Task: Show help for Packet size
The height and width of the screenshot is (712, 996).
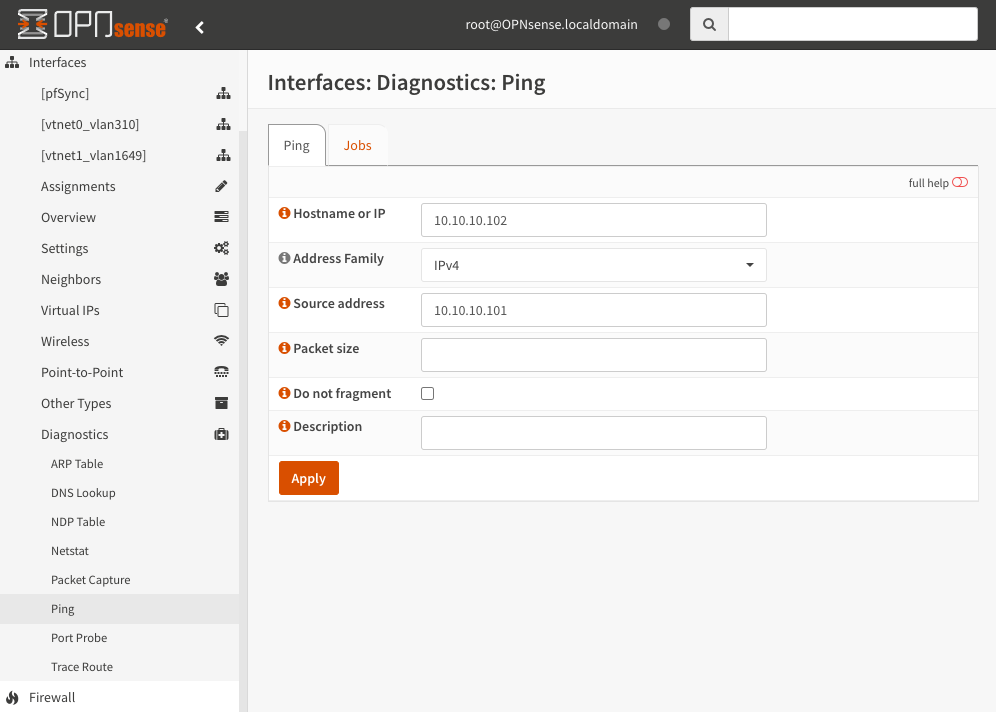Action: (285, 348)
